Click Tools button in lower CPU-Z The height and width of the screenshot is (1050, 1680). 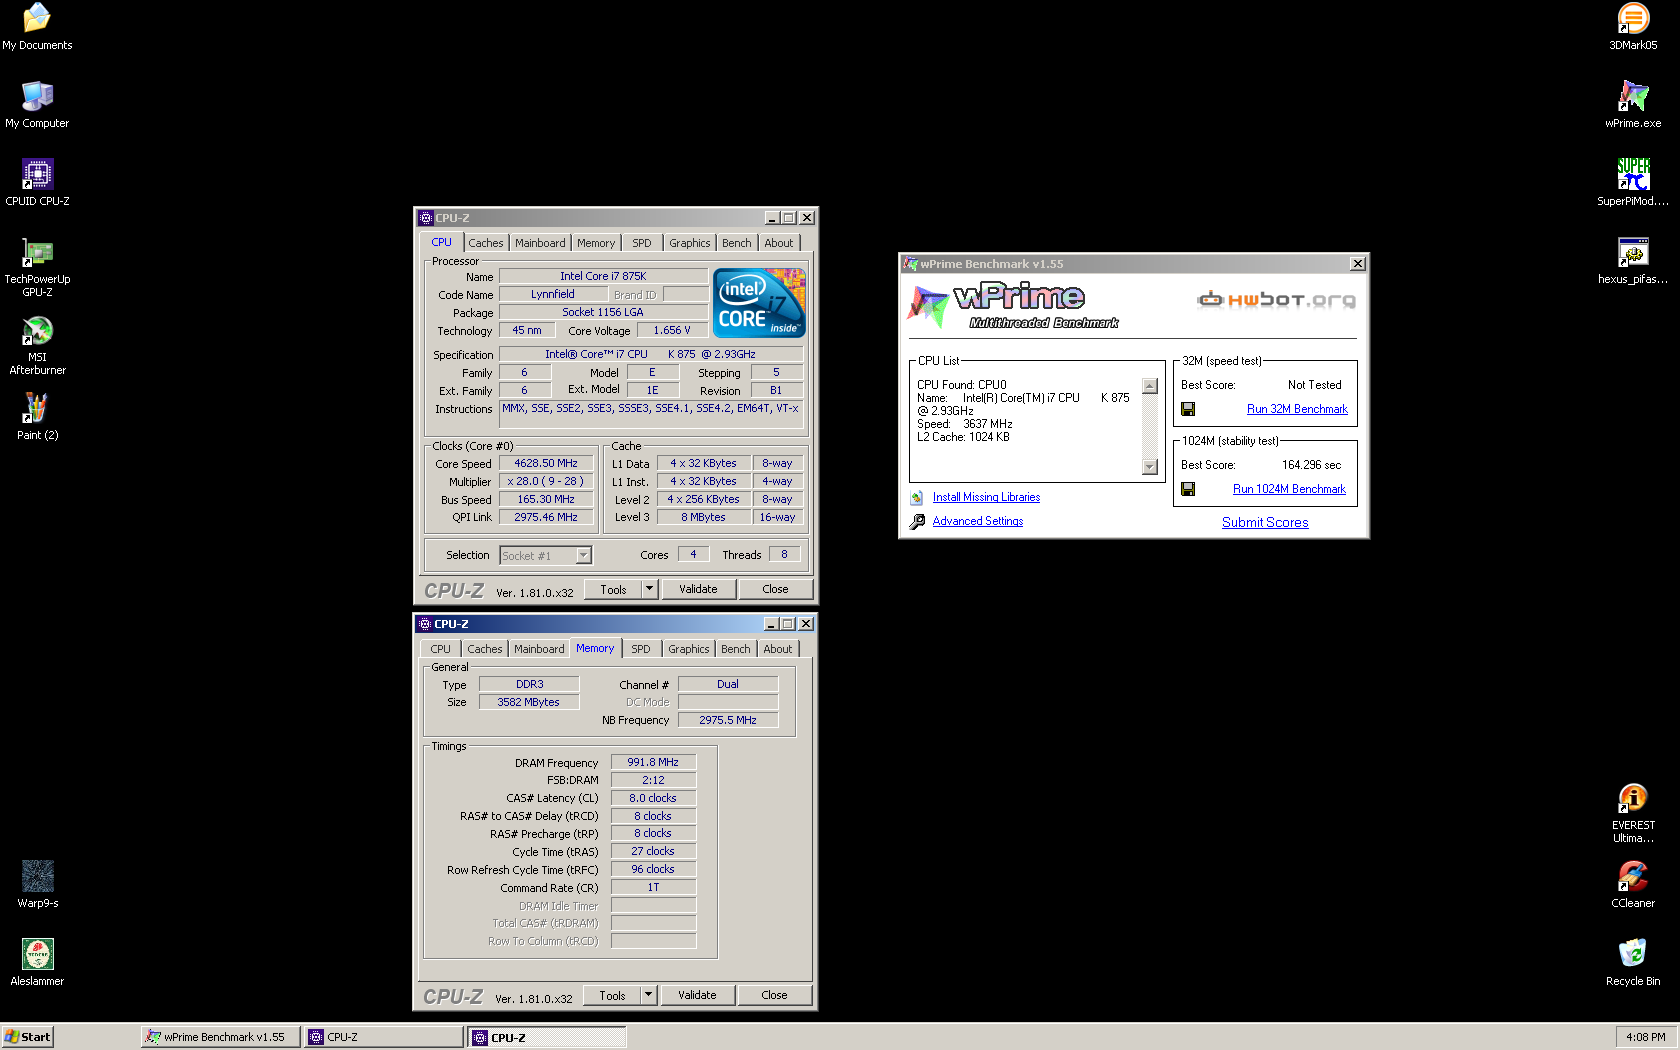[x=612, y=995]
